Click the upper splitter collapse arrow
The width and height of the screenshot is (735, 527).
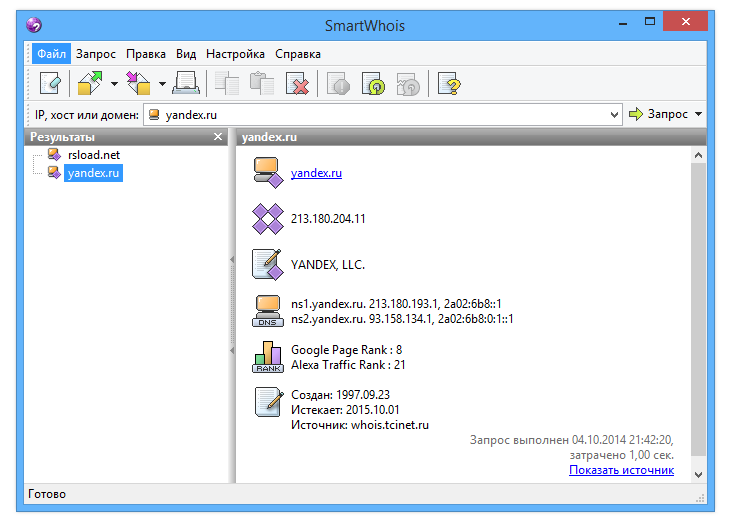tap(232, 259)
